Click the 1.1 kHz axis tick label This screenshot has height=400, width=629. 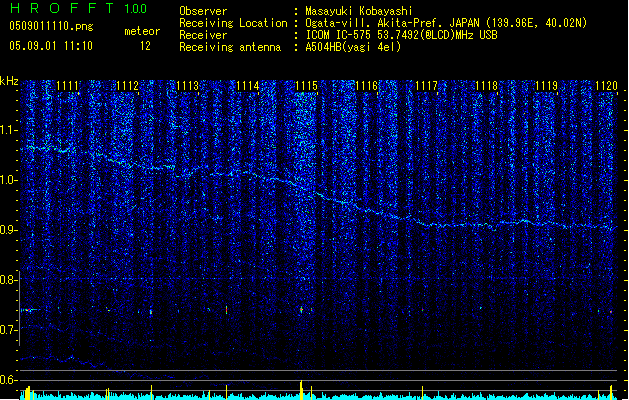(x=9, y=130)
